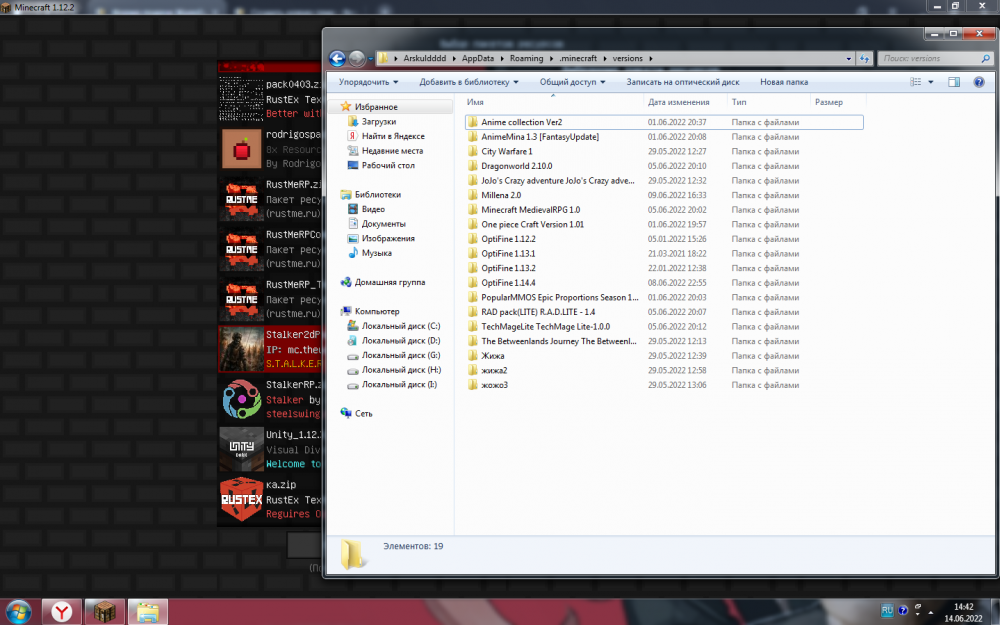1000x625 pixels.
Task: Select the Anime collection Ver2 folder
Action: [664, 122]
